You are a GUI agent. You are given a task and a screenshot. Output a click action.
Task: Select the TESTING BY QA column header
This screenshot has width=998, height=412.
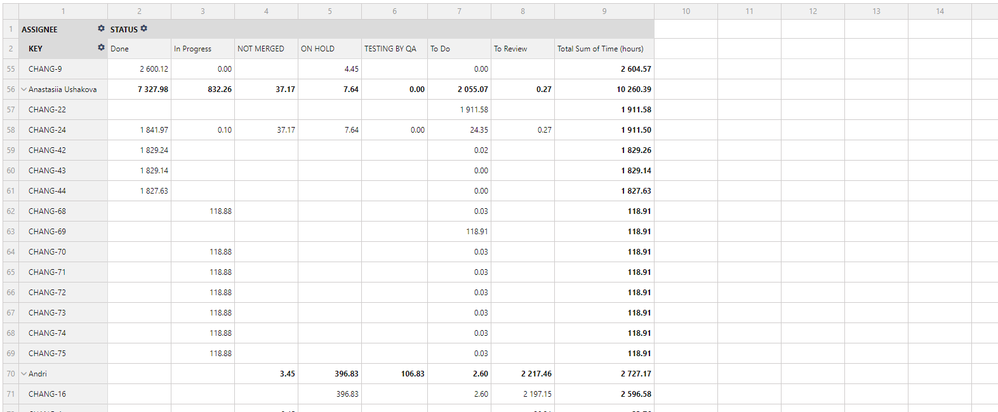tap(395, 49)
